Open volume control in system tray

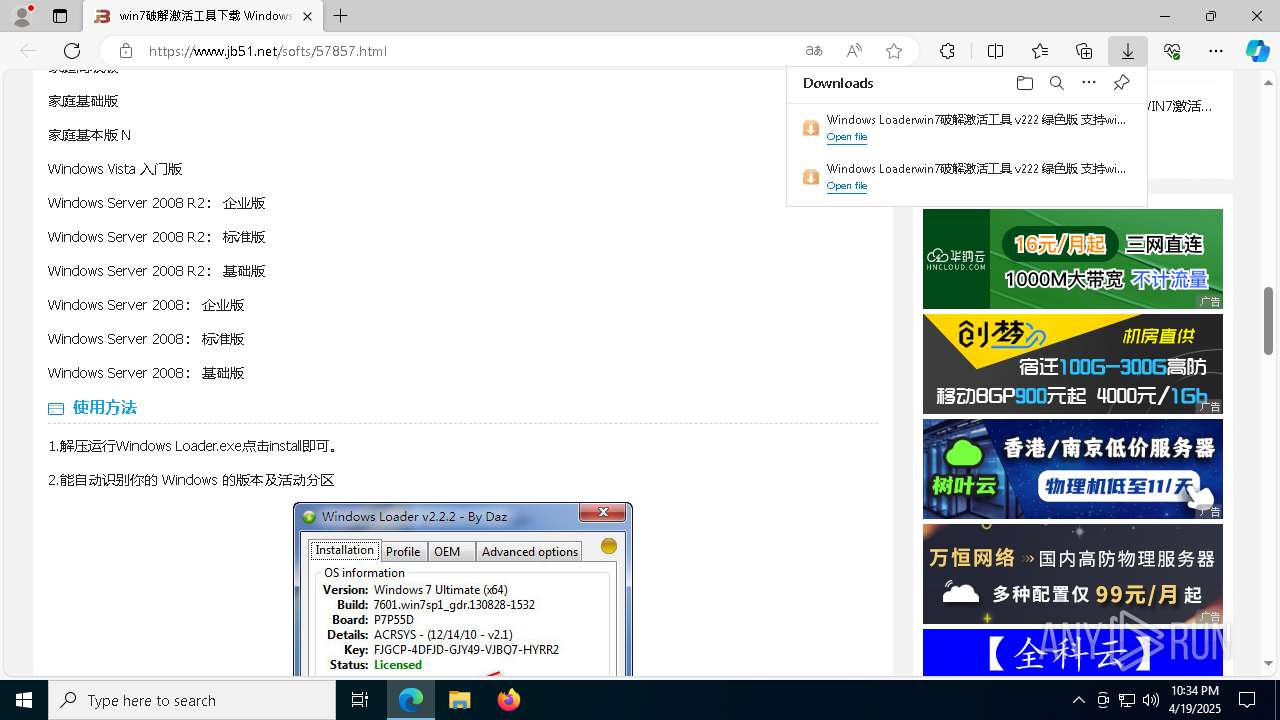1151,700
